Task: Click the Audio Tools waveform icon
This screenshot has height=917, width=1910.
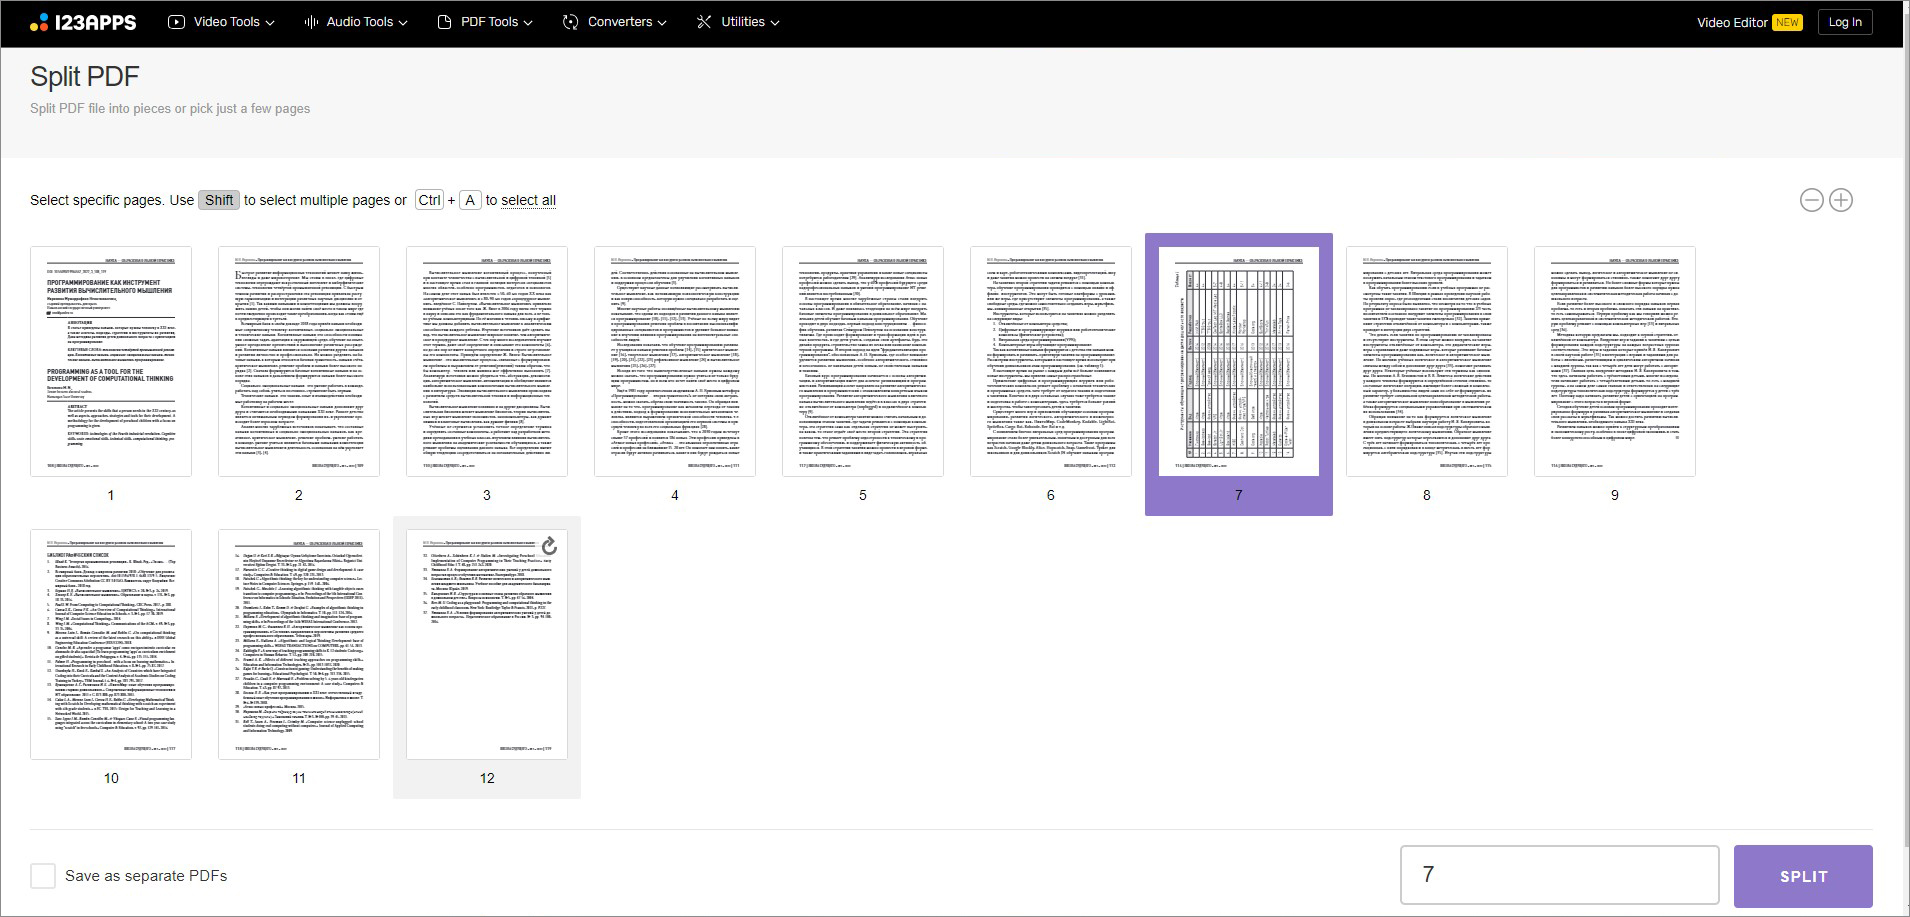Action: click(311, 22)
